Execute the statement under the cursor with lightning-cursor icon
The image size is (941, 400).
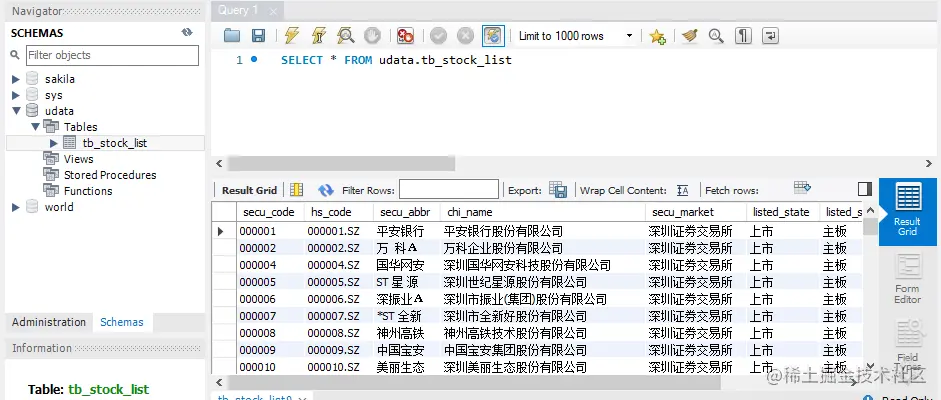coord(318,36)
